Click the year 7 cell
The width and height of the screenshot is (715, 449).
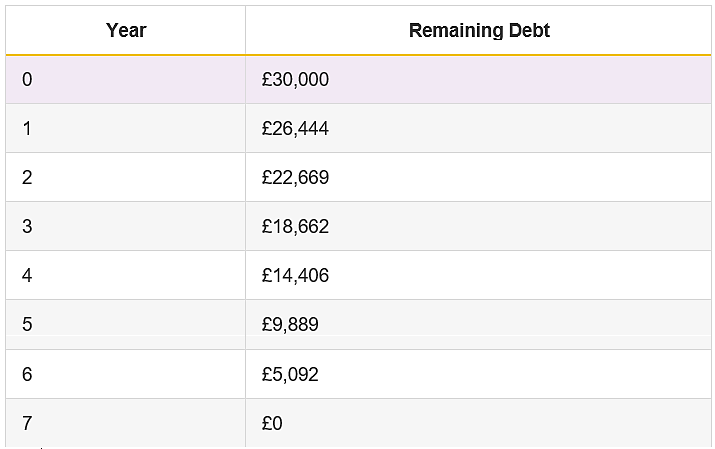coord(125,423)
